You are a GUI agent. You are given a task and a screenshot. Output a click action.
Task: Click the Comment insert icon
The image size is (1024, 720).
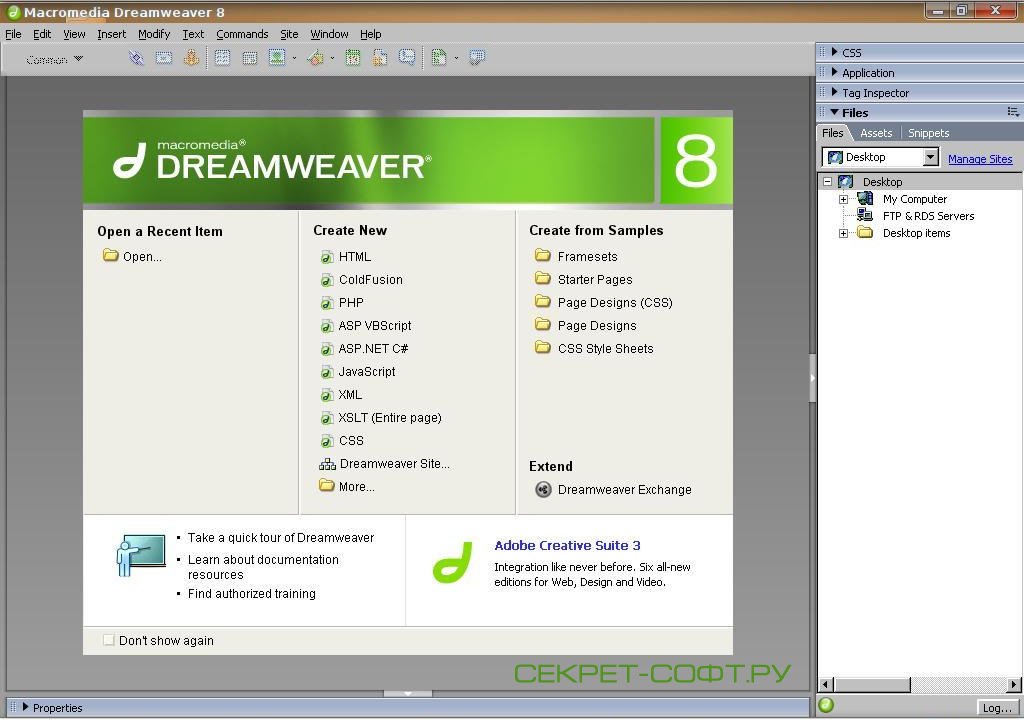point(407,58)
